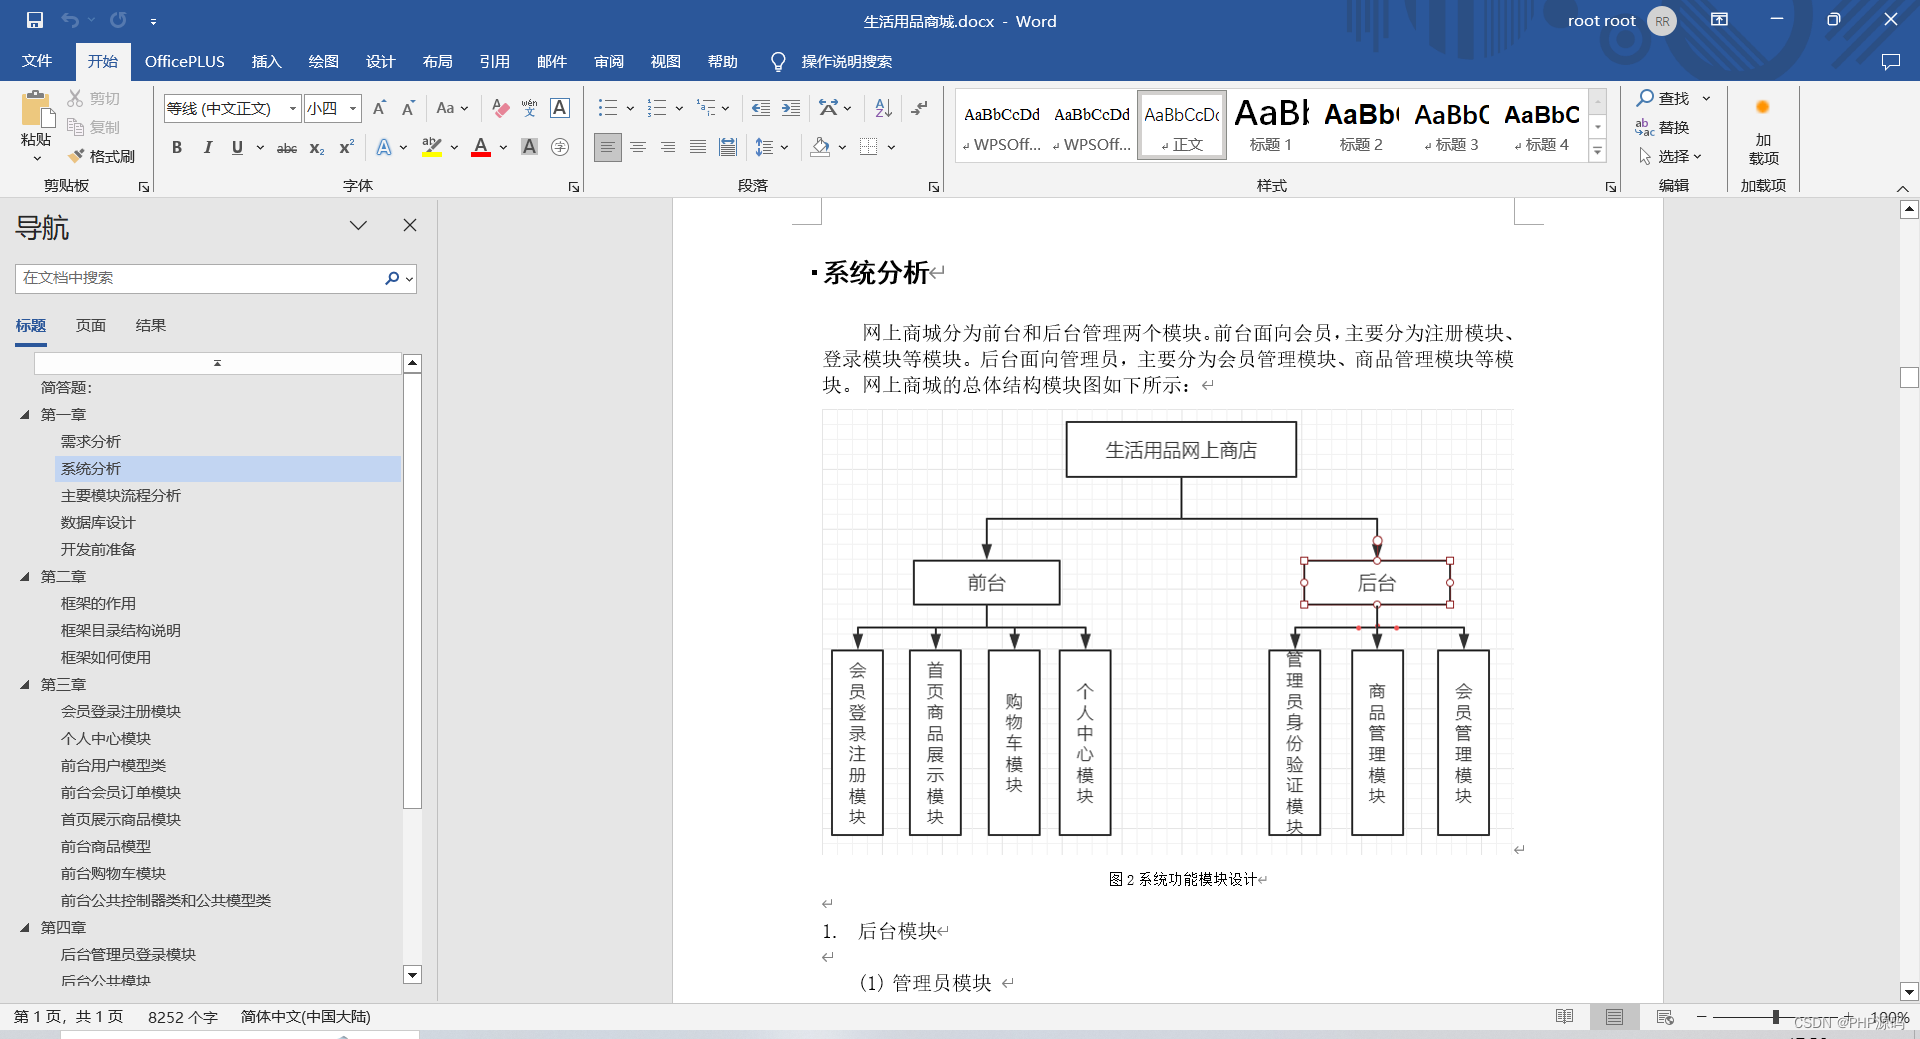Collapse the 第三章 heading
Viewport: 1920px width, 1039px height.
(x=25, y=684)
